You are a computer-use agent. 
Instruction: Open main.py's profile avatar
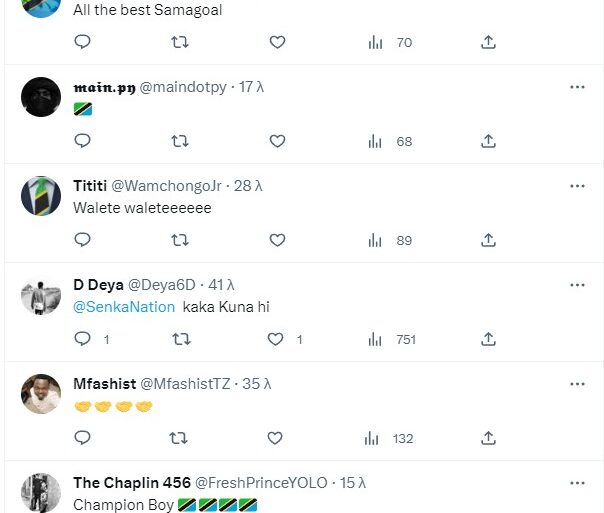[x=41, y=97]
